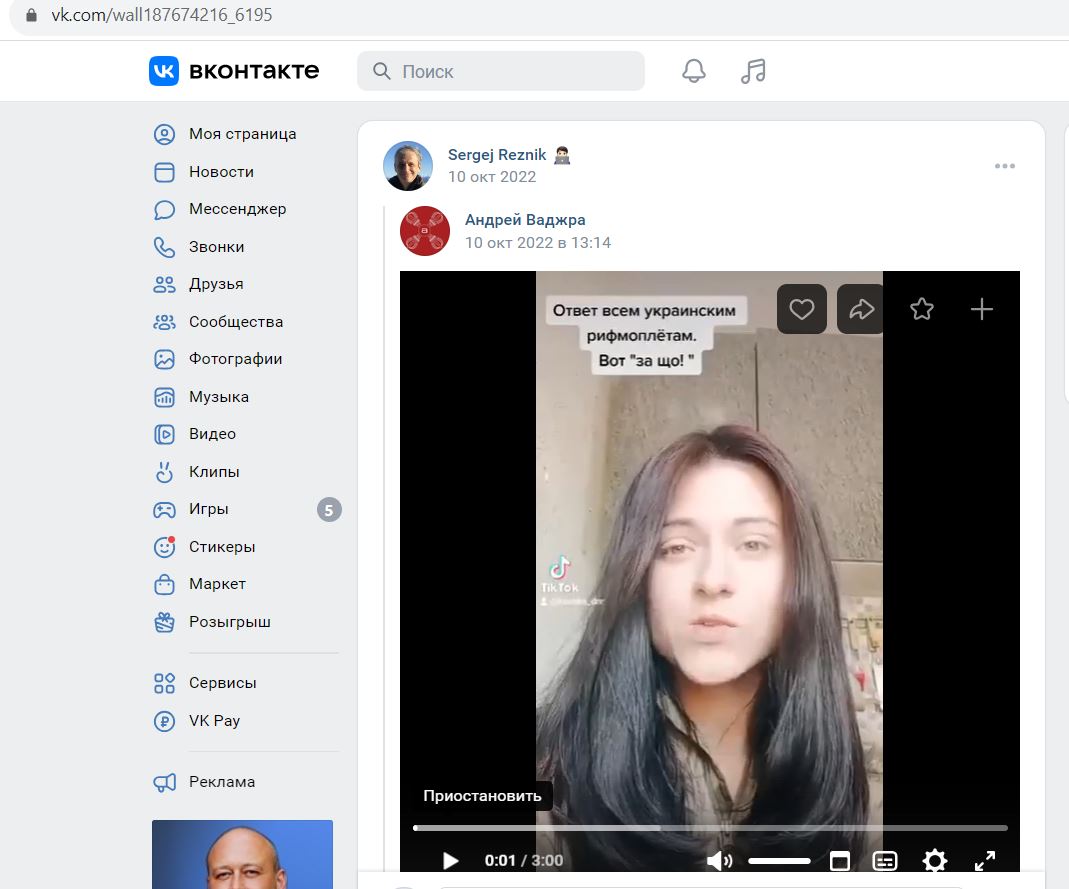Open Сообщества section
The image size is (1069, 889).
236,322
